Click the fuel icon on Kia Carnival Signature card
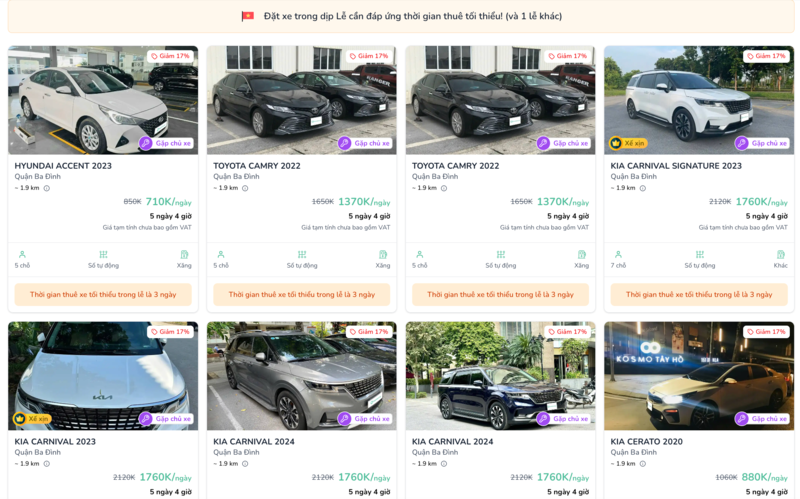The width and height of the screenshot is (800, 499). 780,255
